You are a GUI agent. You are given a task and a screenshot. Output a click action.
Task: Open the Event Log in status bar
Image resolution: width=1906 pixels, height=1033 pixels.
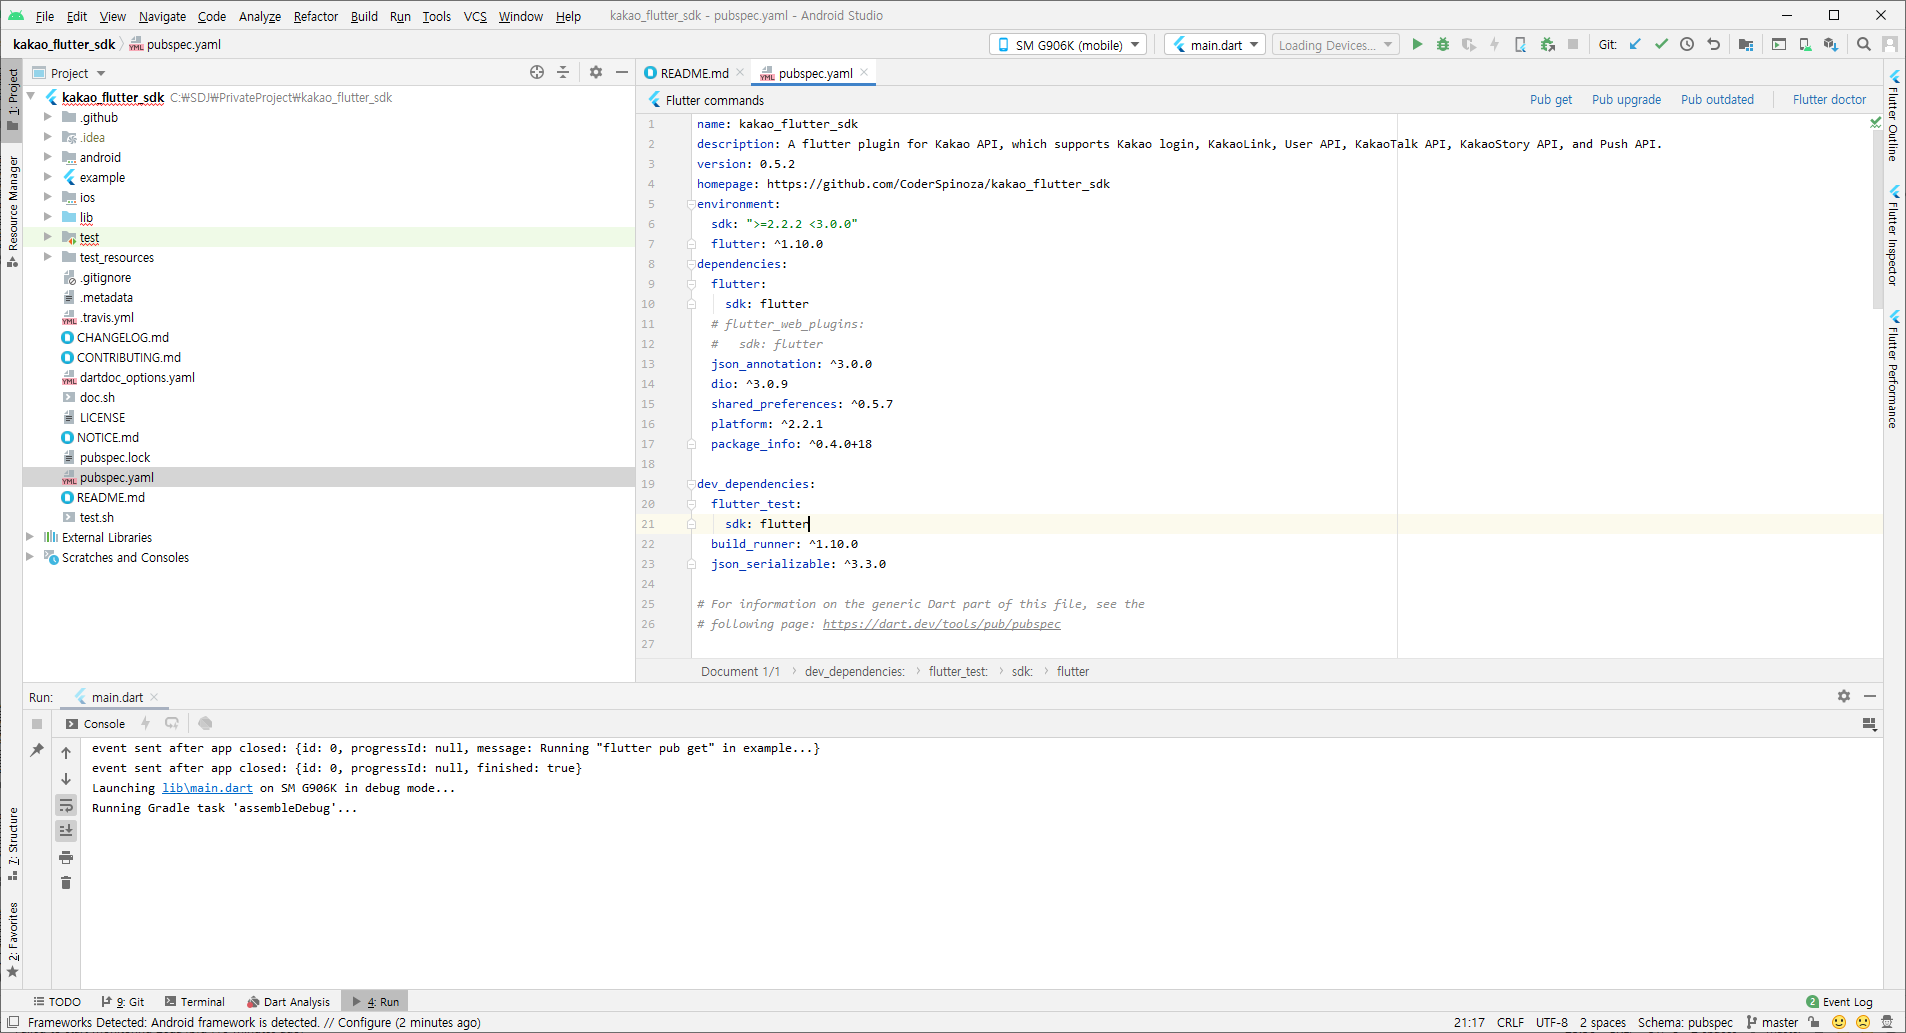(x=1839, y=1001)
